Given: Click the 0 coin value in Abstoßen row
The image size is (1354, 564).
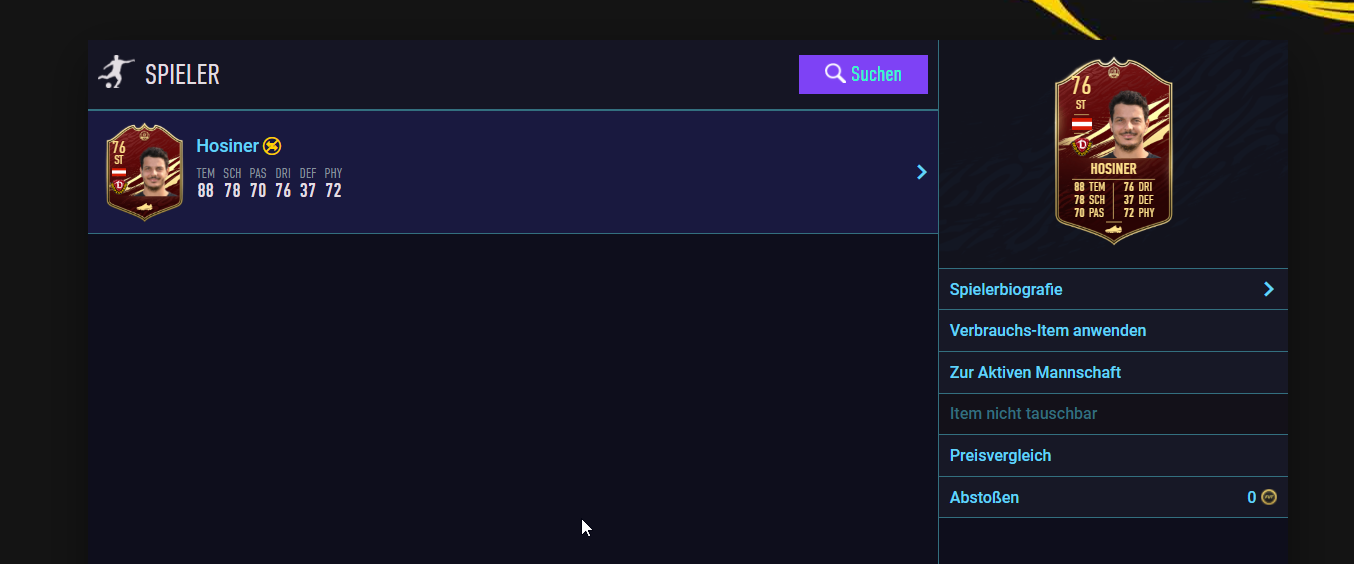Looking at the screenshot, I should [1251, 497].
